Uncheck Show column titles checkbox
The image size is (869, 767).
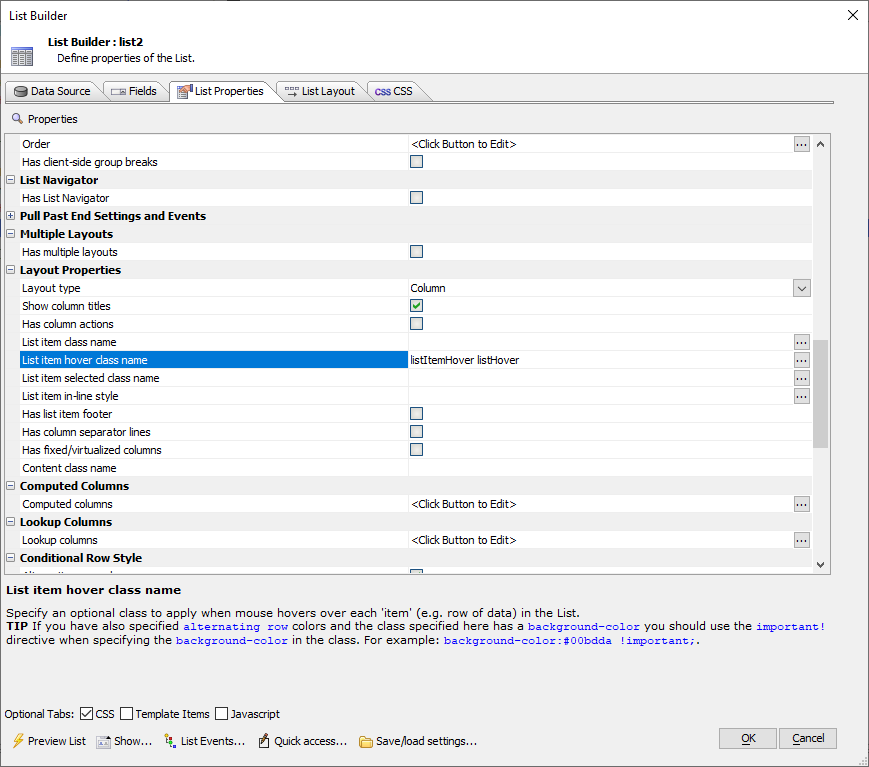click(x=416, y=306)
